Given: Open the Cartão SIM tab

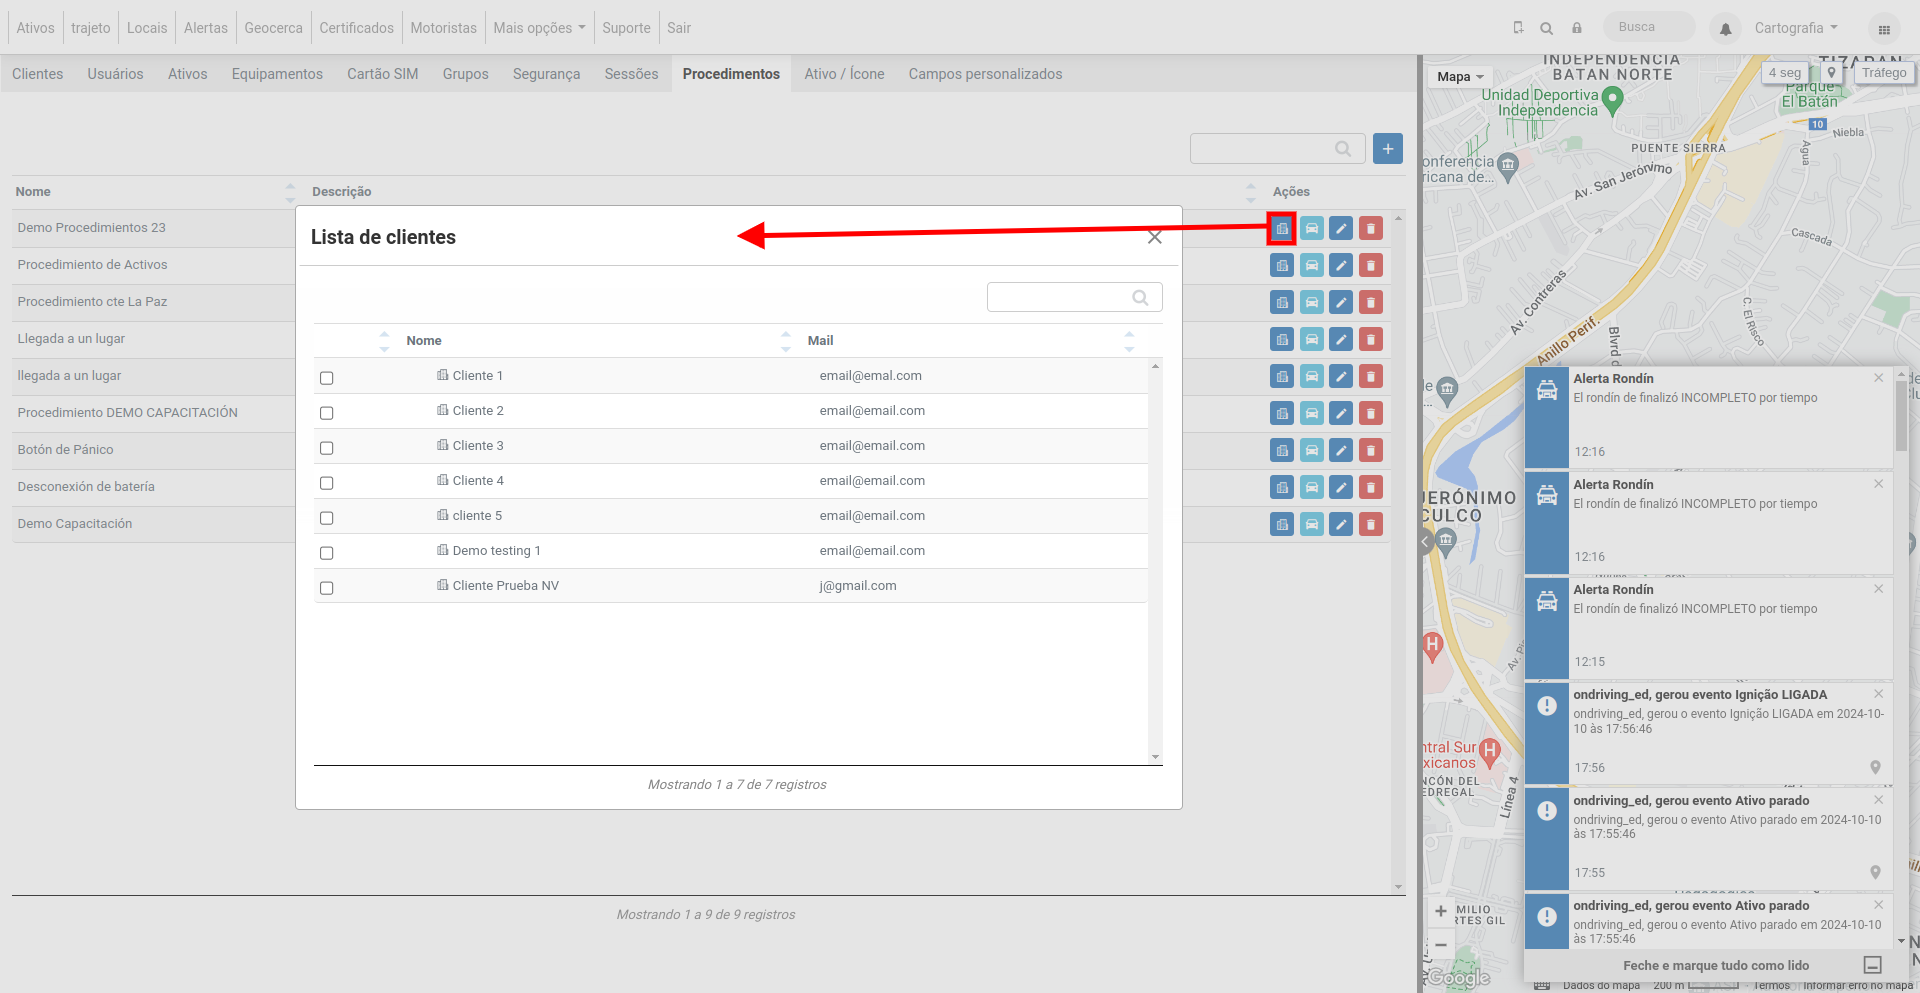Looking at the screenshot, I should point(383,74).
